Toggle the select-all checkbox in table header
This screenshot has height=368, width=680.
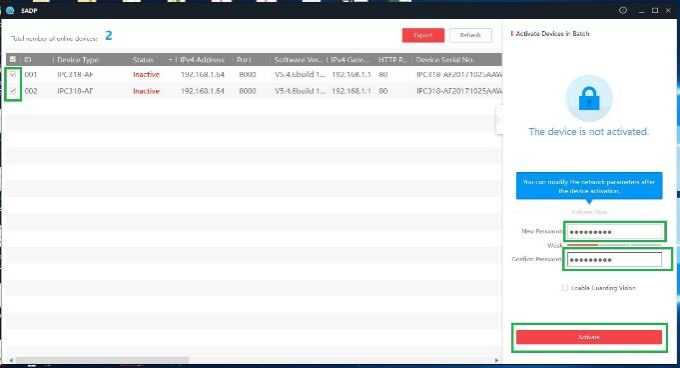(x=13, y=59)
